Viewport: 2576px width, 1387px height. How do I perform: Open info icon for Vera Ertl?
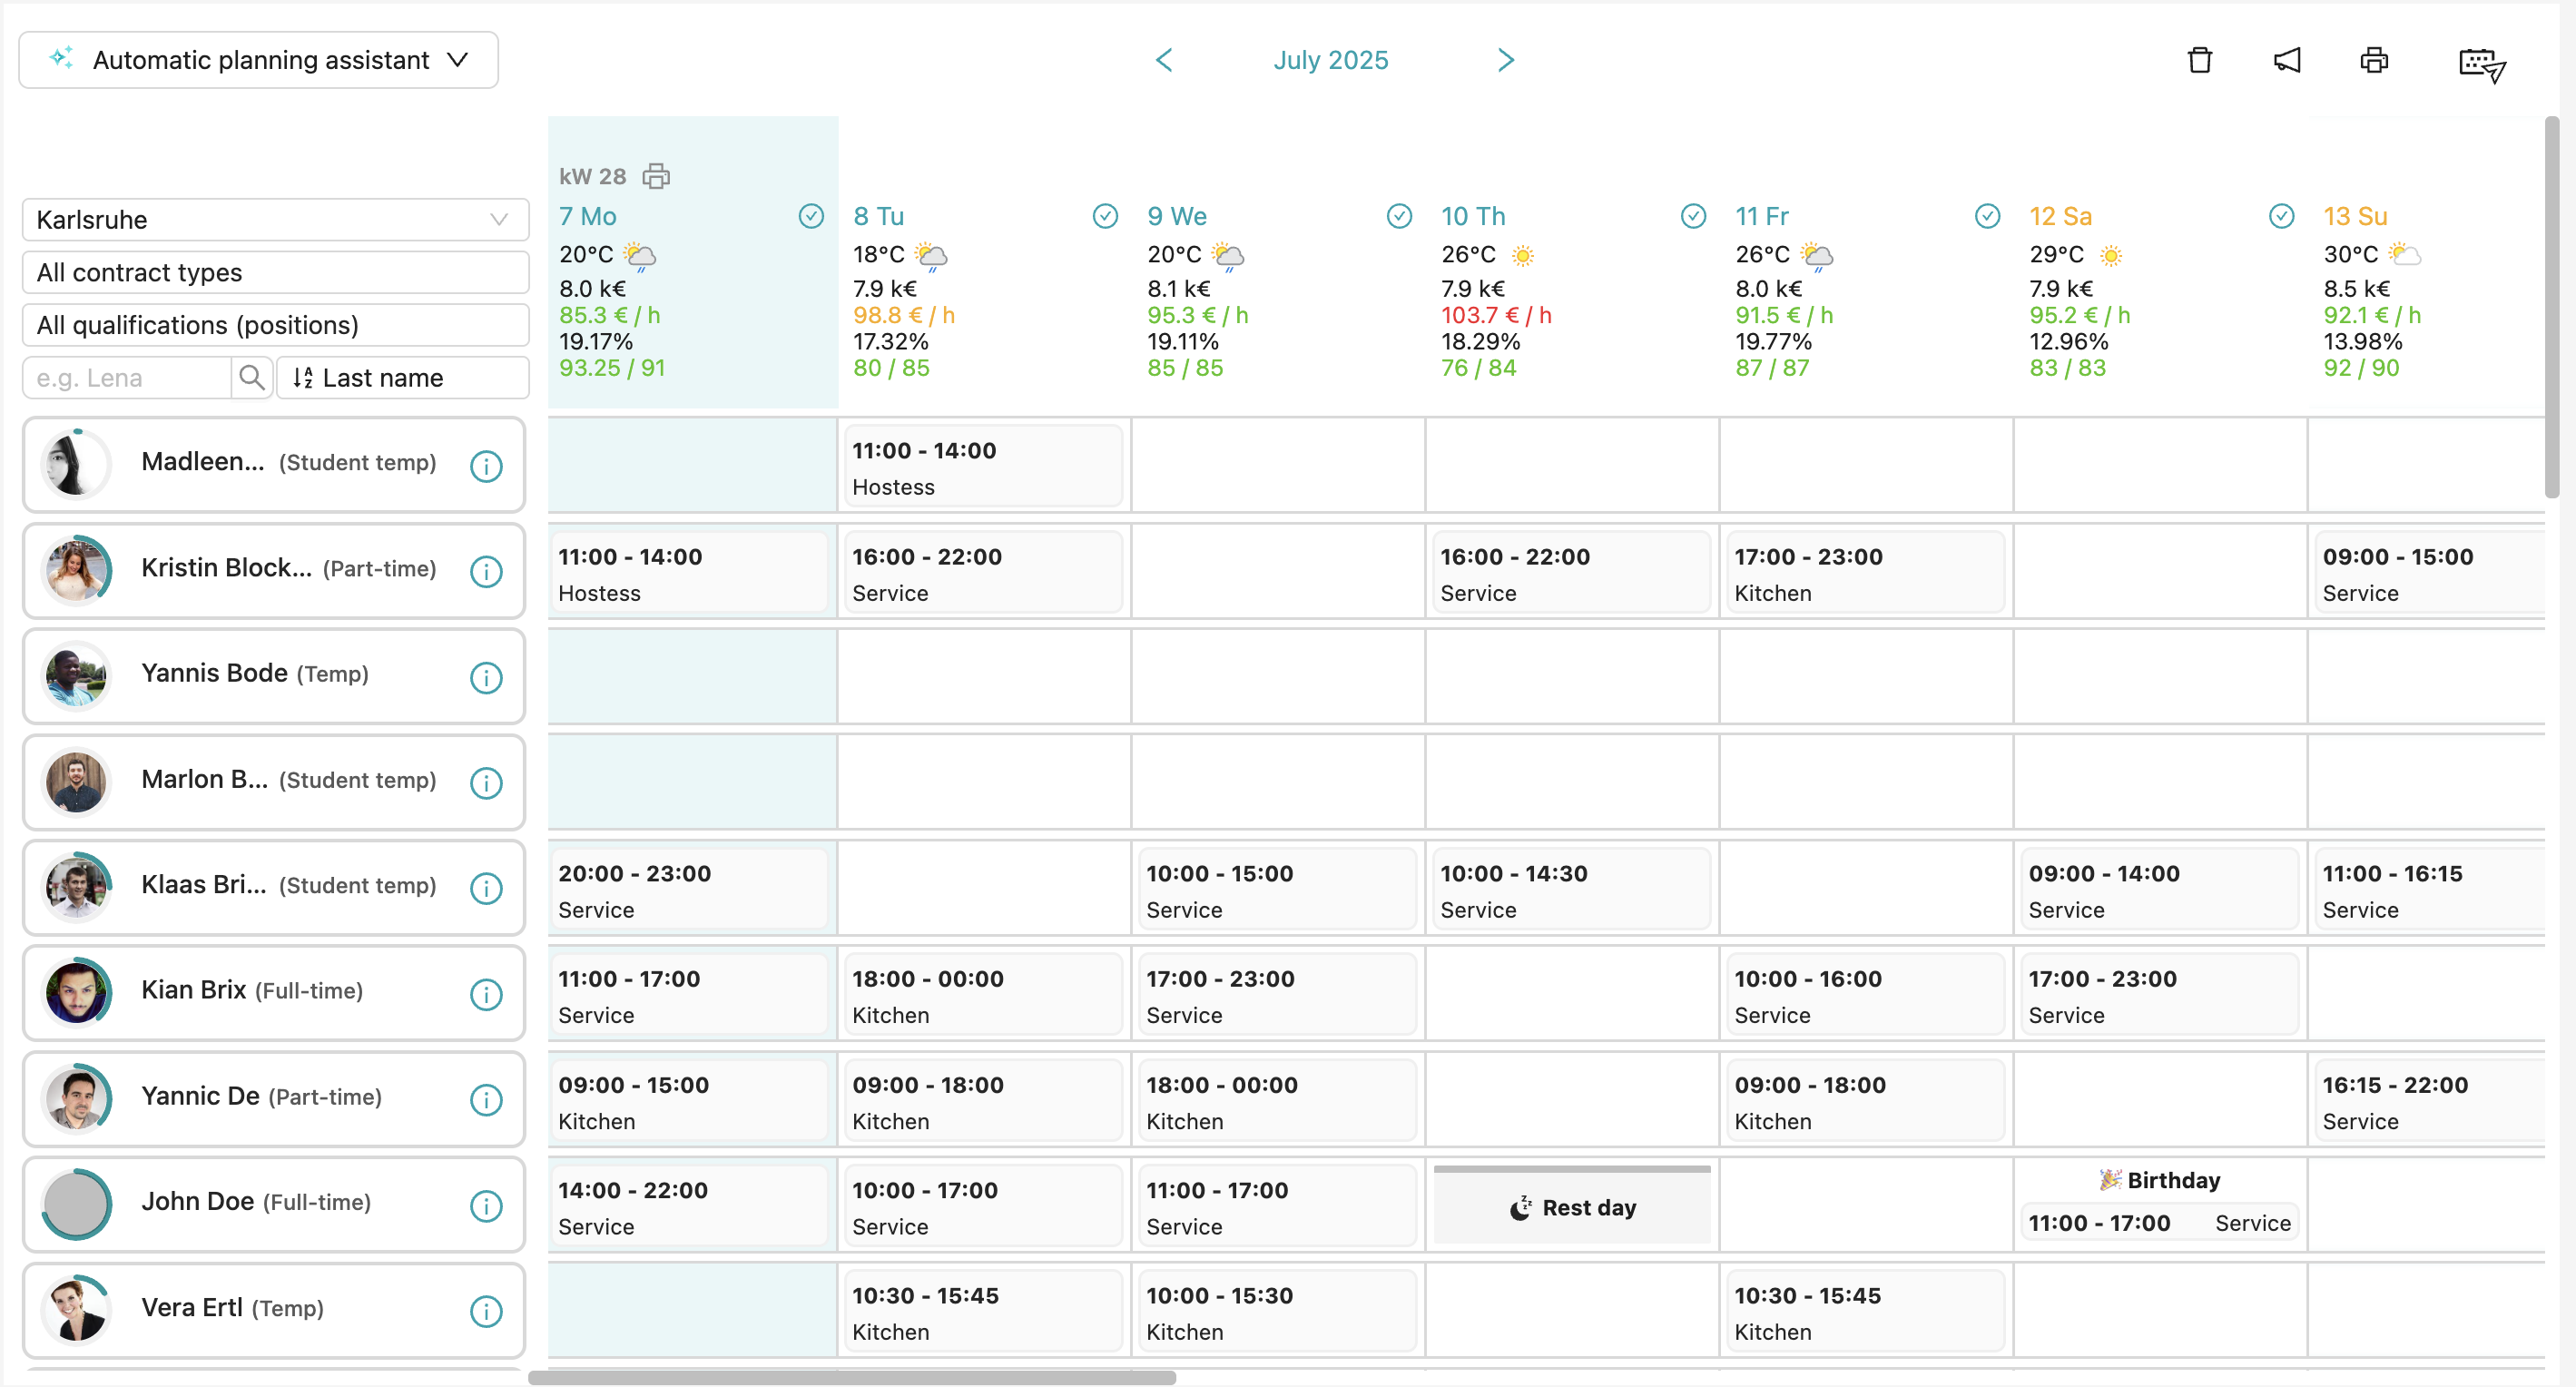click(x=486, y=1311)
